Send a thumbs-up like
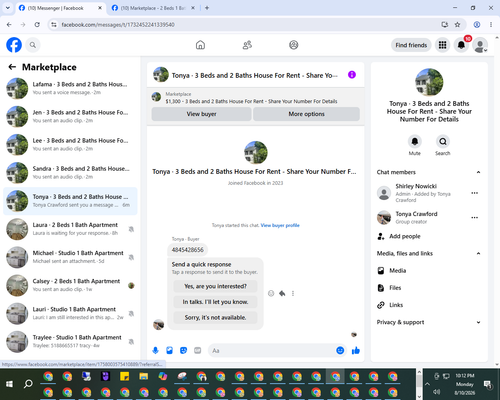This screenshot has width=500, height=400. pos(356,350)
